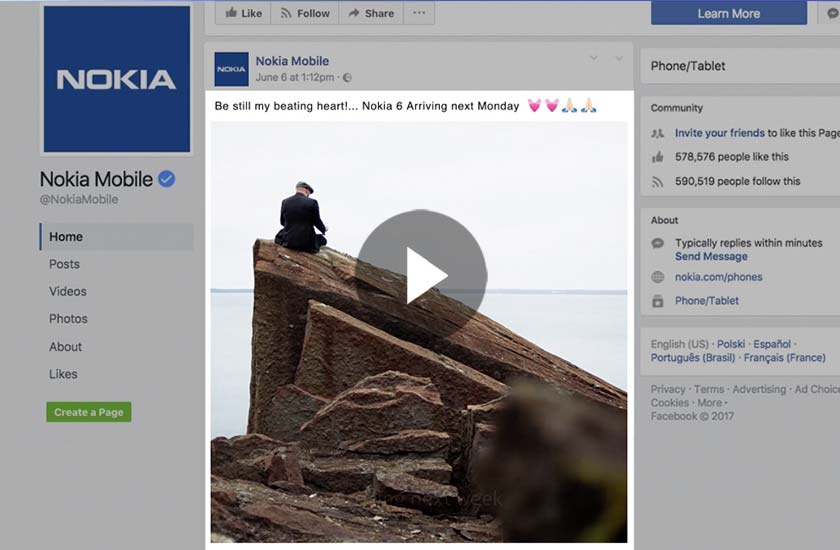Open the Posts section in sidebar
840x550 pixels.
64,264
